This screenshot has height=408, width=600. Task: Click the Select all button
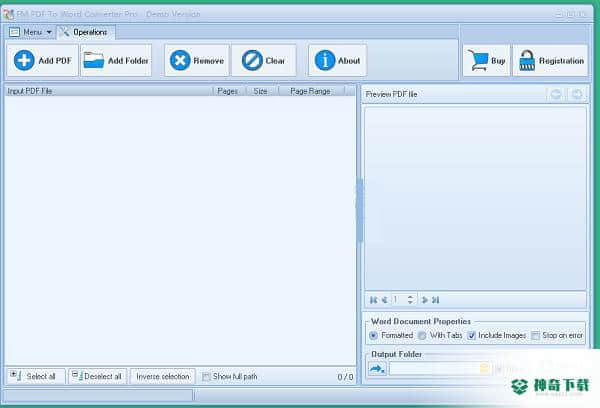point(36,376)
